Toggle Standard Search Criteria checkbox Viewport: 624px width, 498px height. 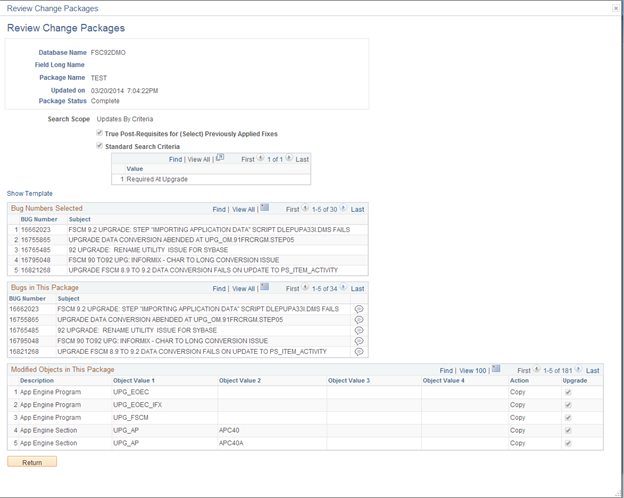[x=99, y=146]
